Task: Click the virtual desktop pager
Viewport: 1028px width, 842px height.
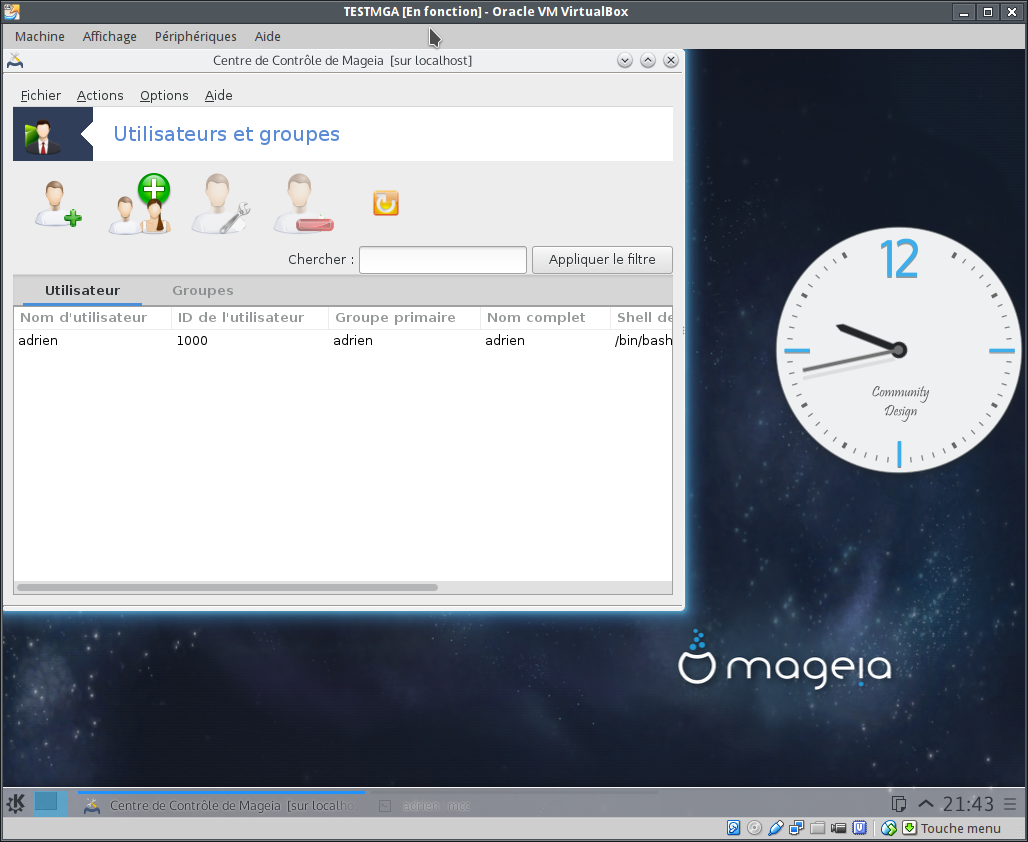Action: point(50,803)
